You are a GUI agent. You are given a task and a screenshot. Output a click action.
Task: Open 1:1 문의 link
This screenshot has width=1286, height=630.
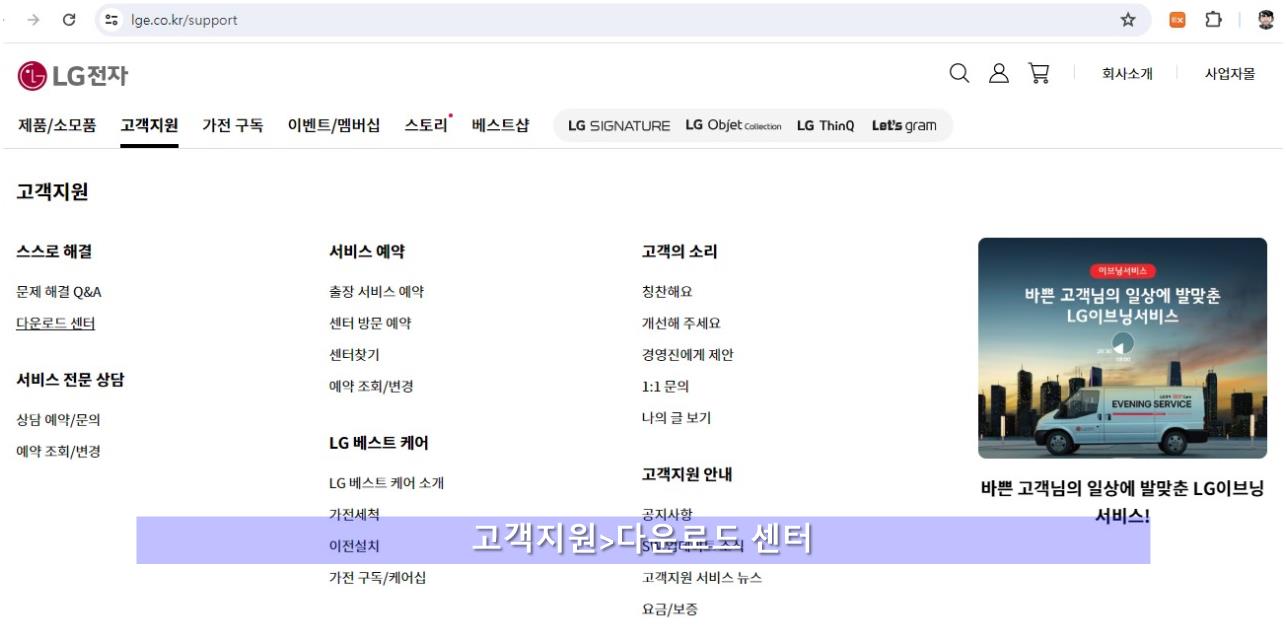pos(665,387)
